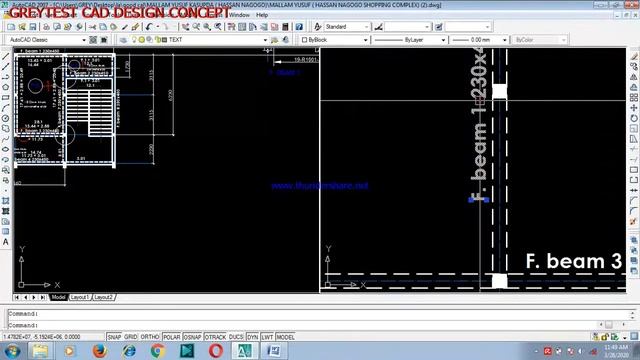Click the Open file icon
The width and height of the screenshot is (640, 360).
point(22,27)
